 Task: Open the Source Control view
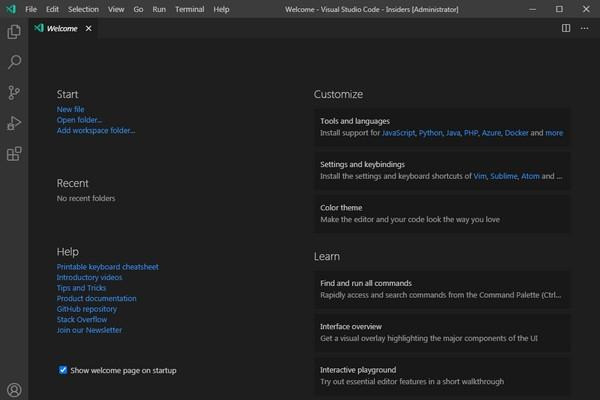[x=14, y=93]
